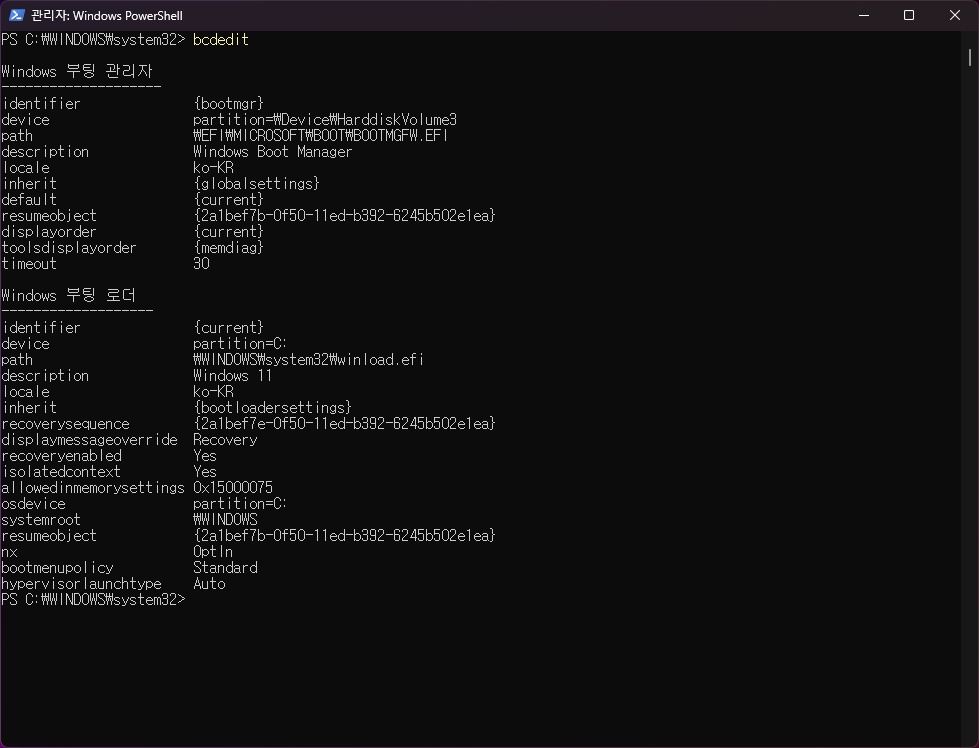Click the 'Windows 11' description value
The height and width of the screenshot is (748, 979).
click(x=232, y=376)
